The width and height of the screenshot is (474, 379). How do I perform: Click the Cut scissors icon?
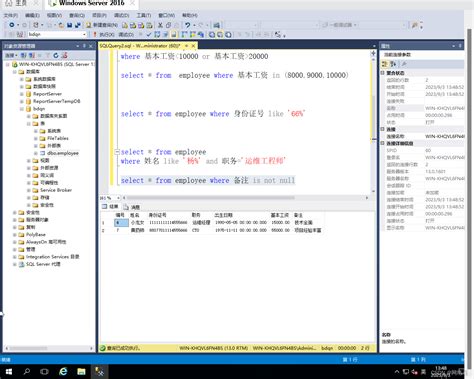[x=160, y=25]
